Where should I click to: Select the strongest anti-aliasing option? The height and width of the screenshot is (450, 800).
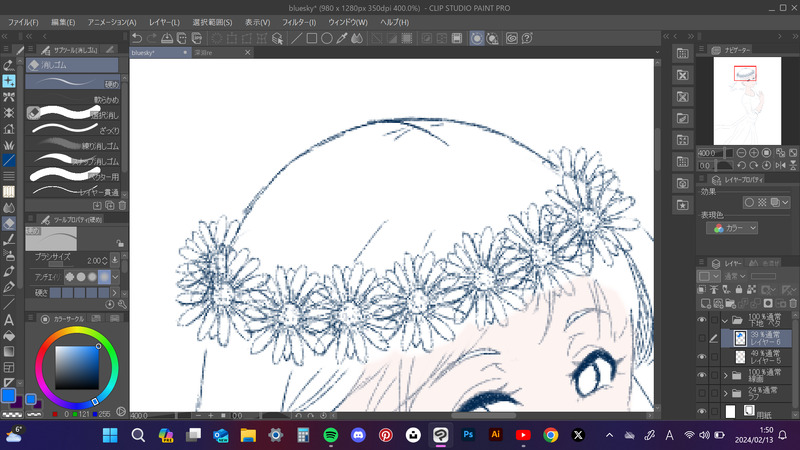(x=104, y=277)
